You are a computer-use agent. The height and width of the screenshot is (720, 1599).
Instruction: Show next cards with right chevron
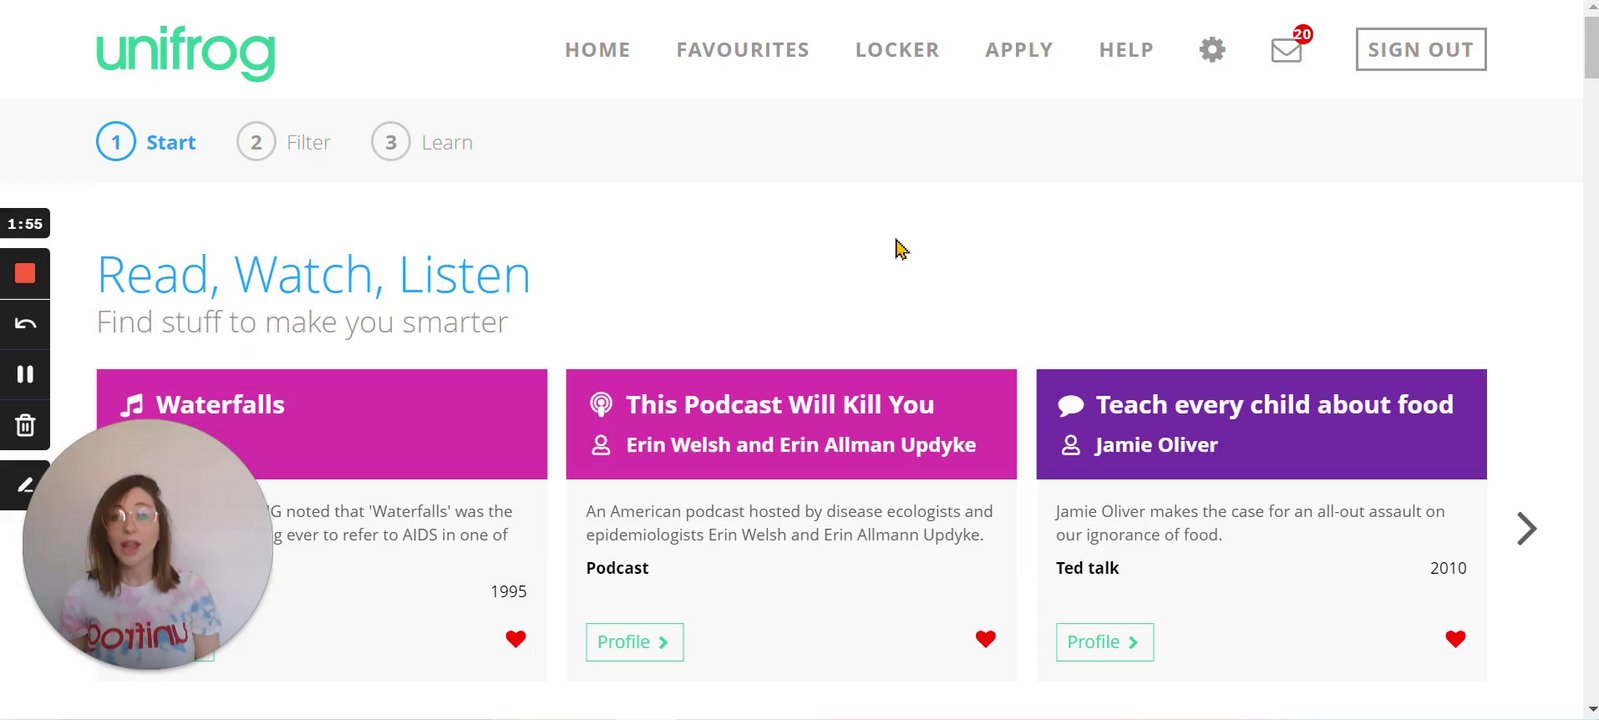[x=1526, y=528]
